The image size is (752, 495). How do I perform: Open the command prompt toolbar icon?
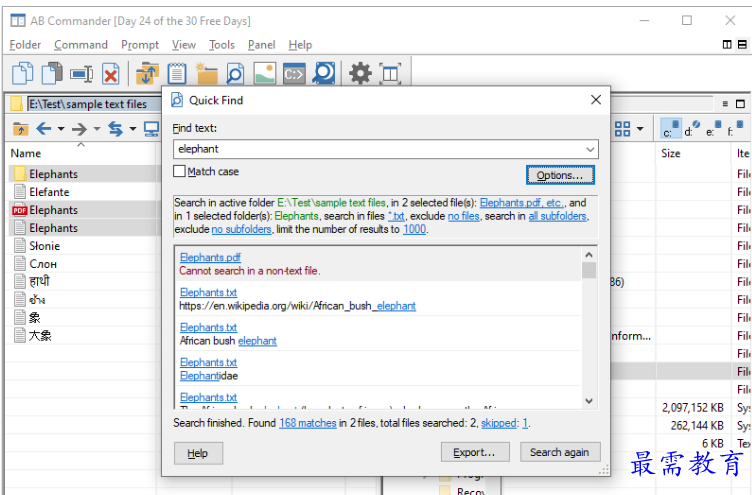[x=294, y=73]
